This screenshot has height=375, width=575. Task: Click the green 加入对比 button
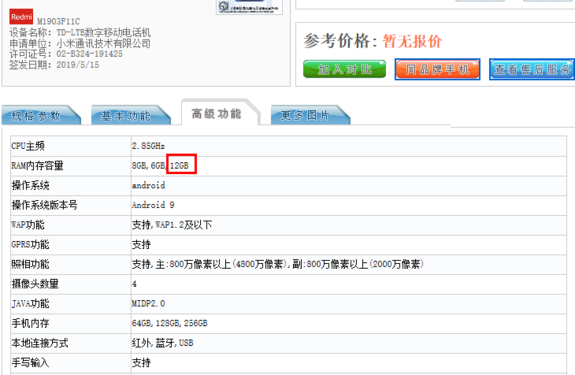pyautogui.click(x=344, y=69)
